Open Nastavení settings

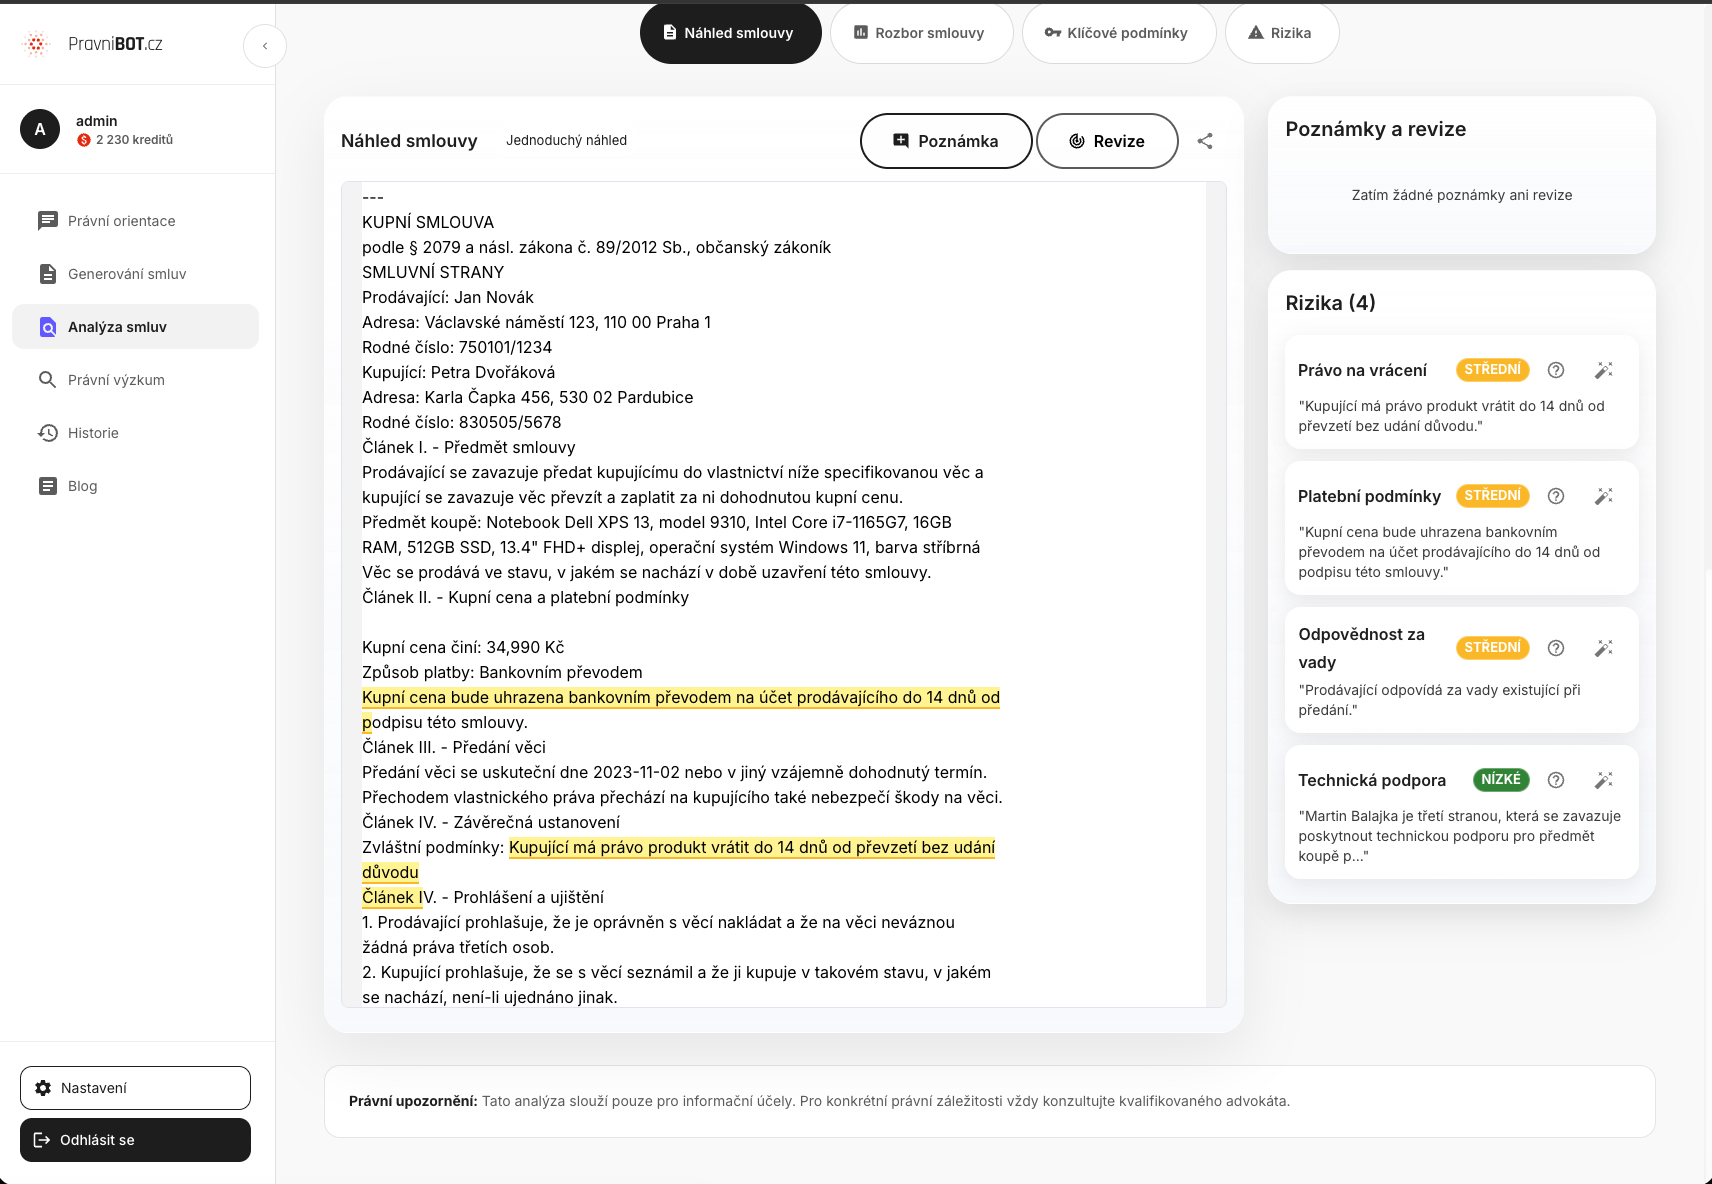click(135, 1088)
